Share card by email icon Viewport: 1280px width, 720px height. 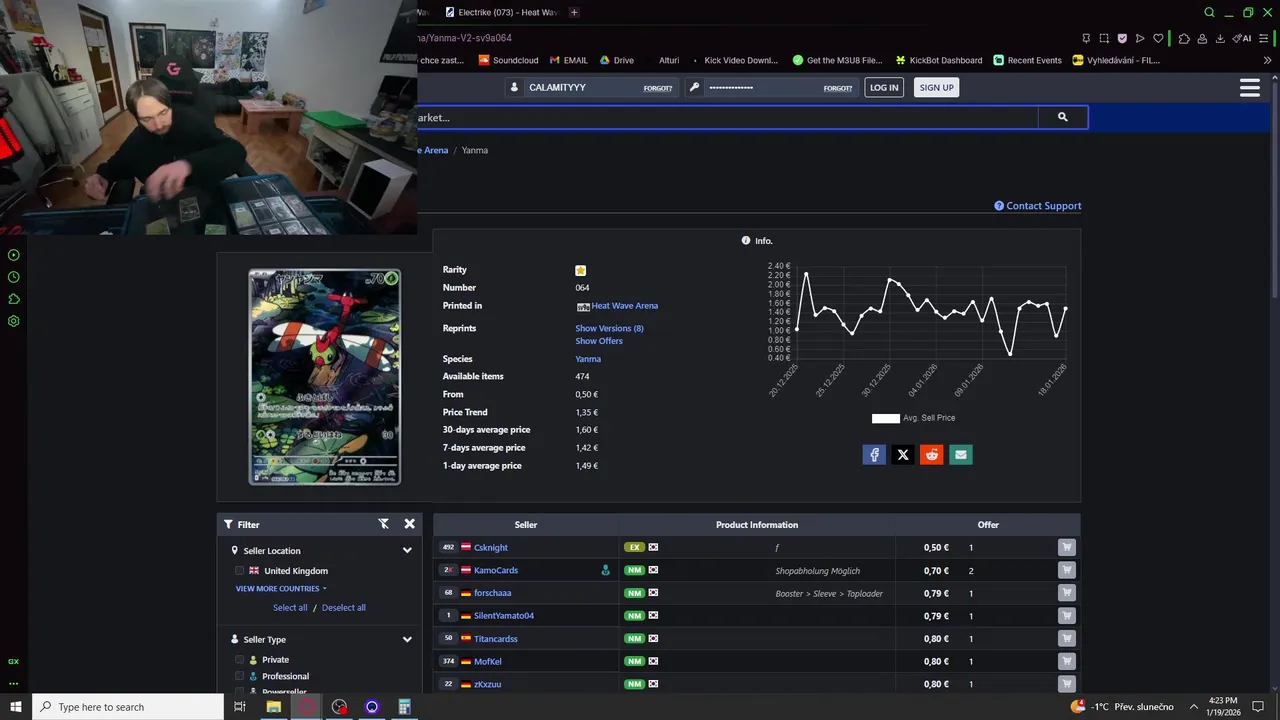click(x=961, y=455)
